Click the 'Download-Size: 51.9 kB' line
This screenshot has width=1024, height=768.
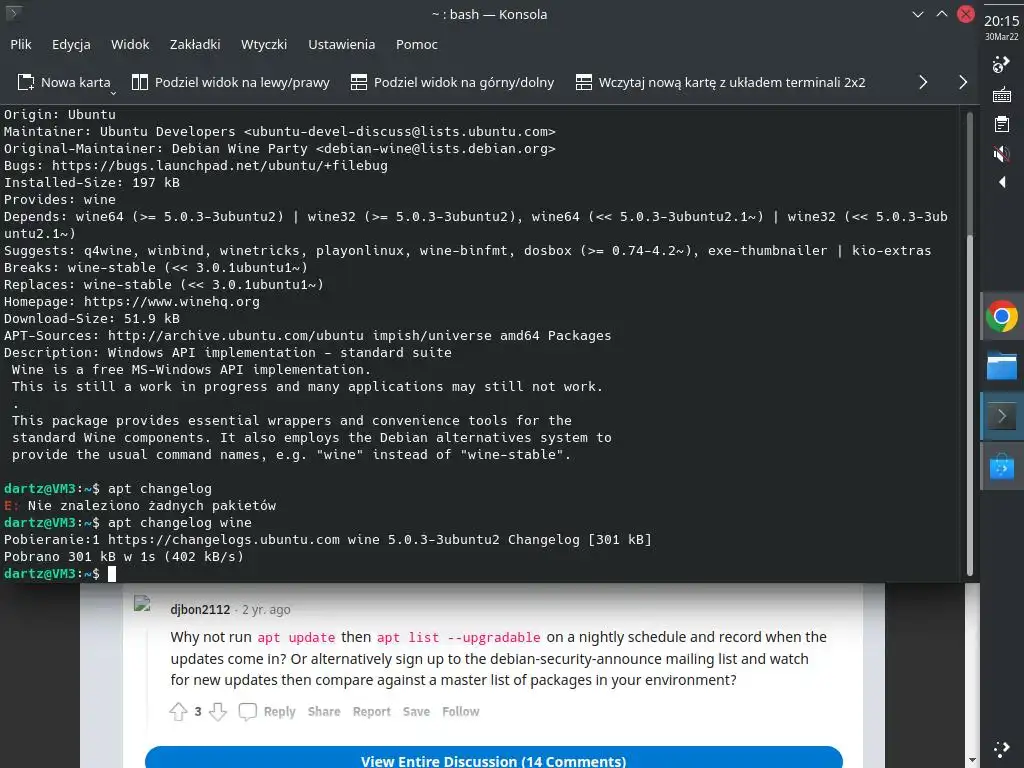(92, 319)
